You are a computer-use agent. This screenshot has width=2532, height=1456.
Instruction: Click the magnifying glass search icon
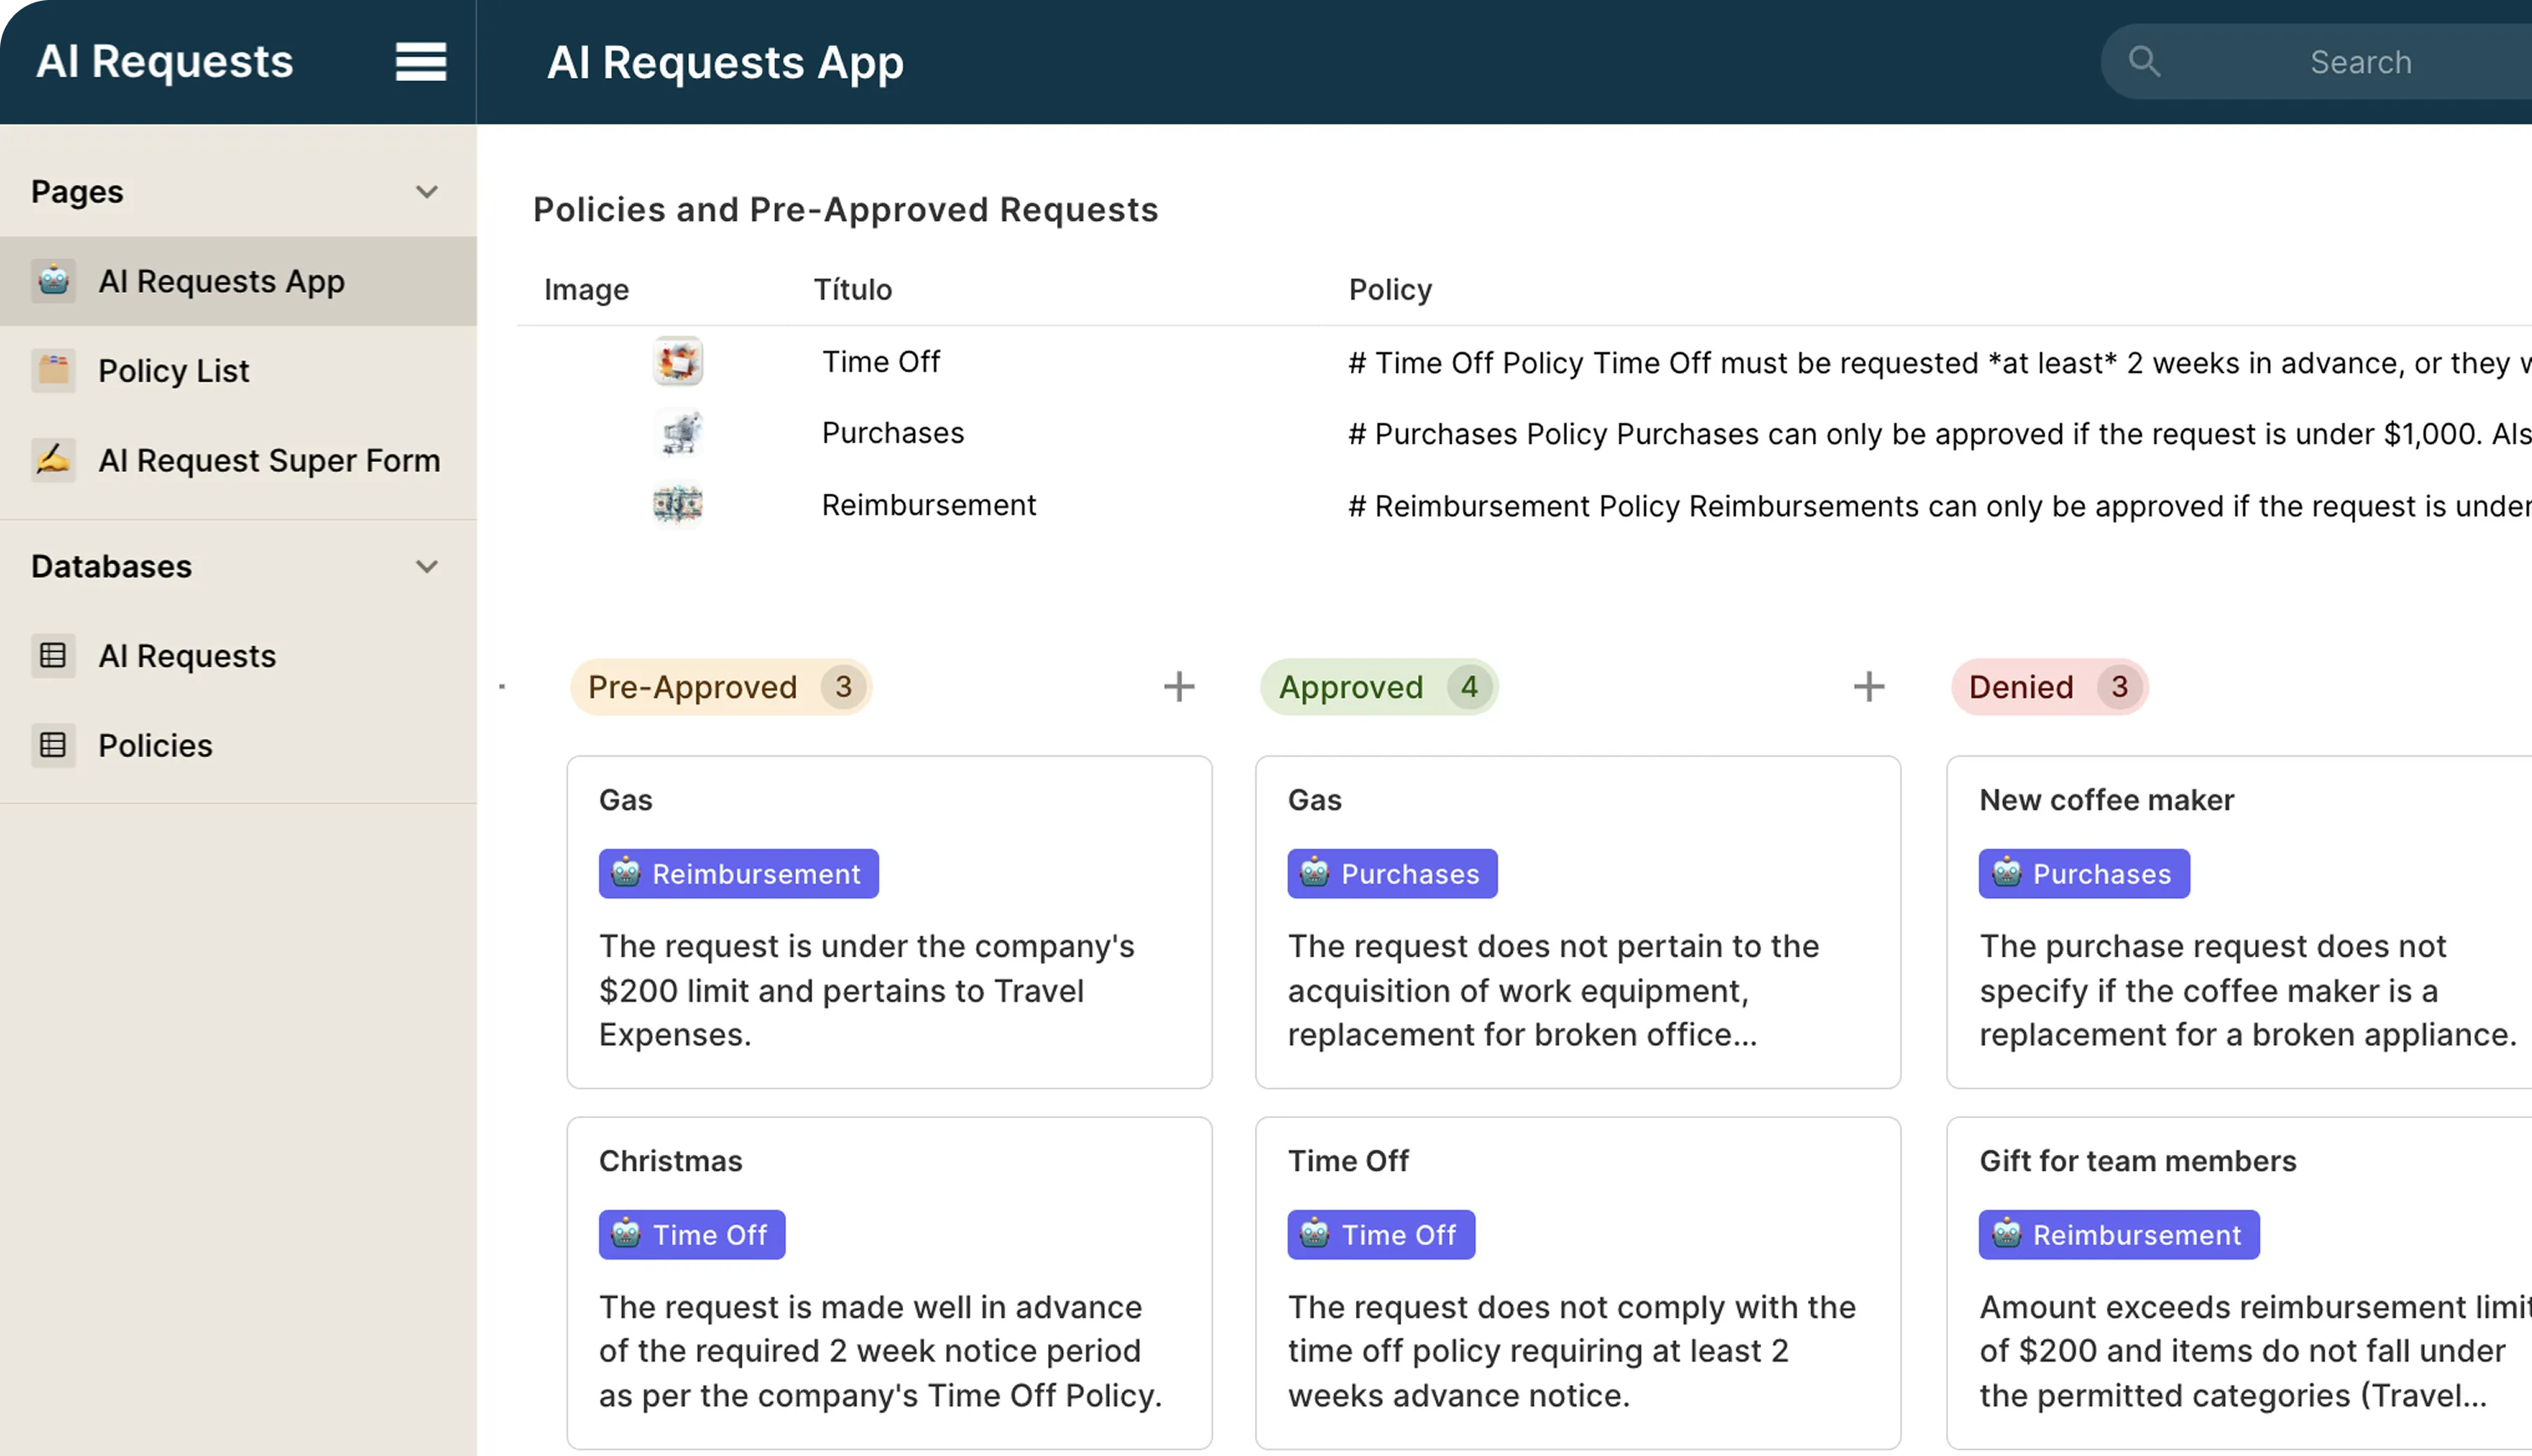tap(2144, 61)
